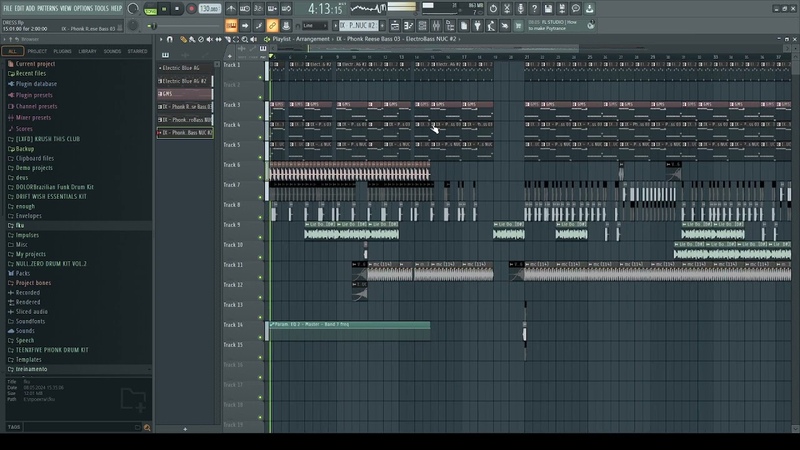Mute Track 1 with its green dot

click(260, 78)
